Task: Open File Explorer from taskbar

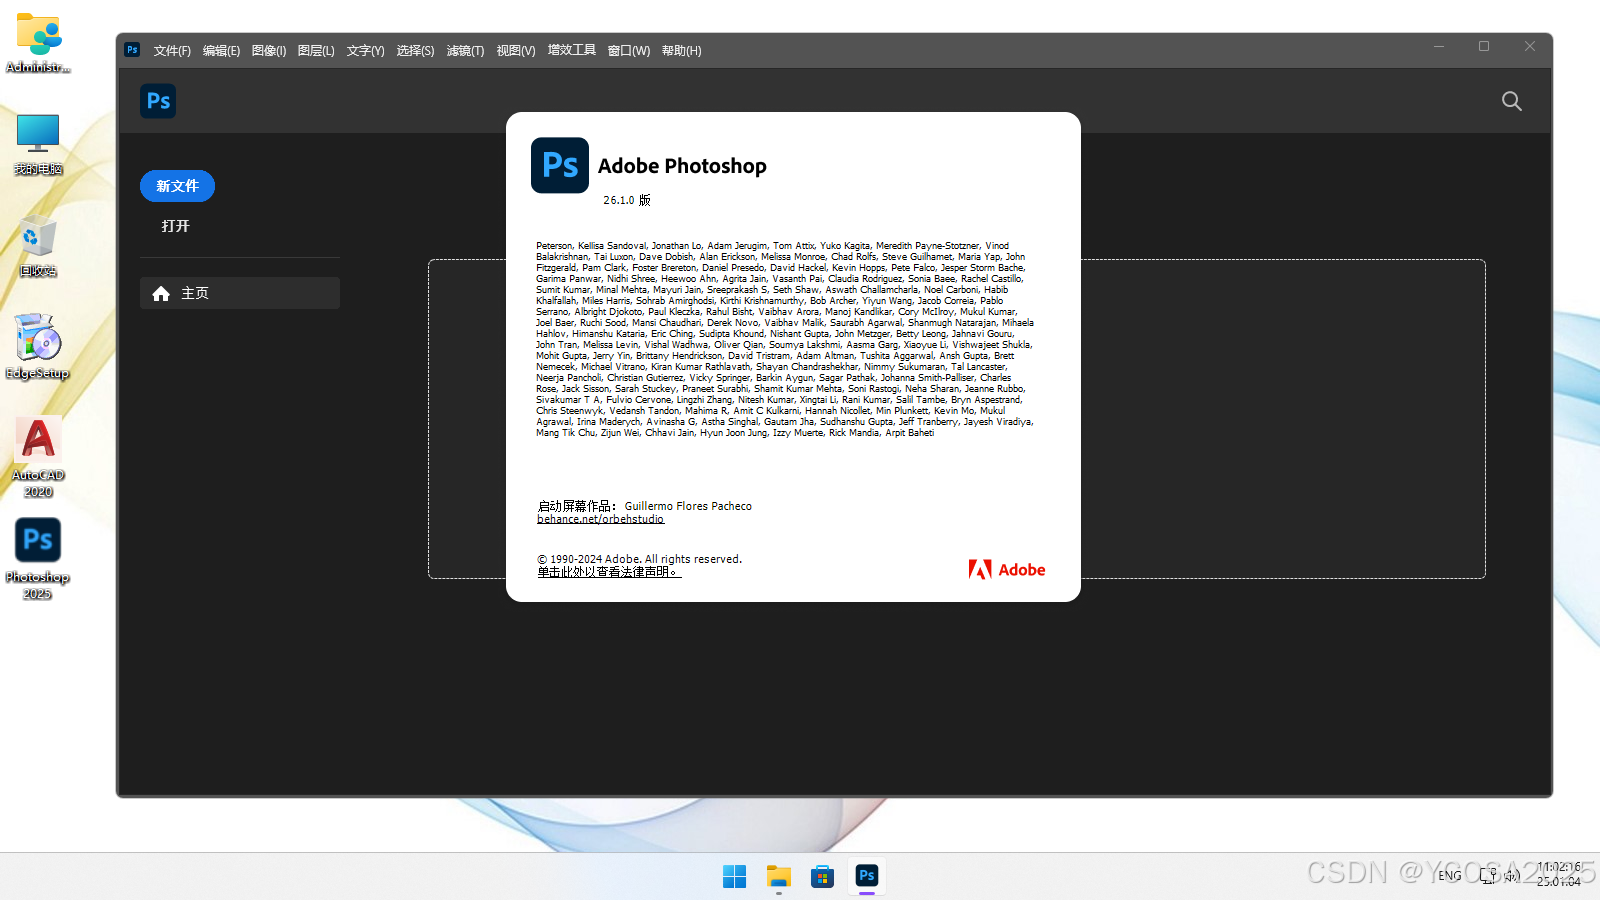Action: pyautogui.click(x=778, y=876)
